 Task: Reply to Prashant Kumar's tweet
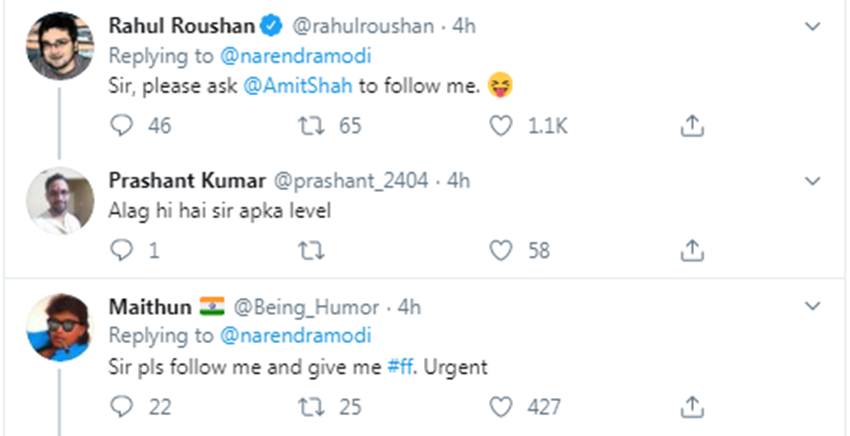tap(121, 250)
